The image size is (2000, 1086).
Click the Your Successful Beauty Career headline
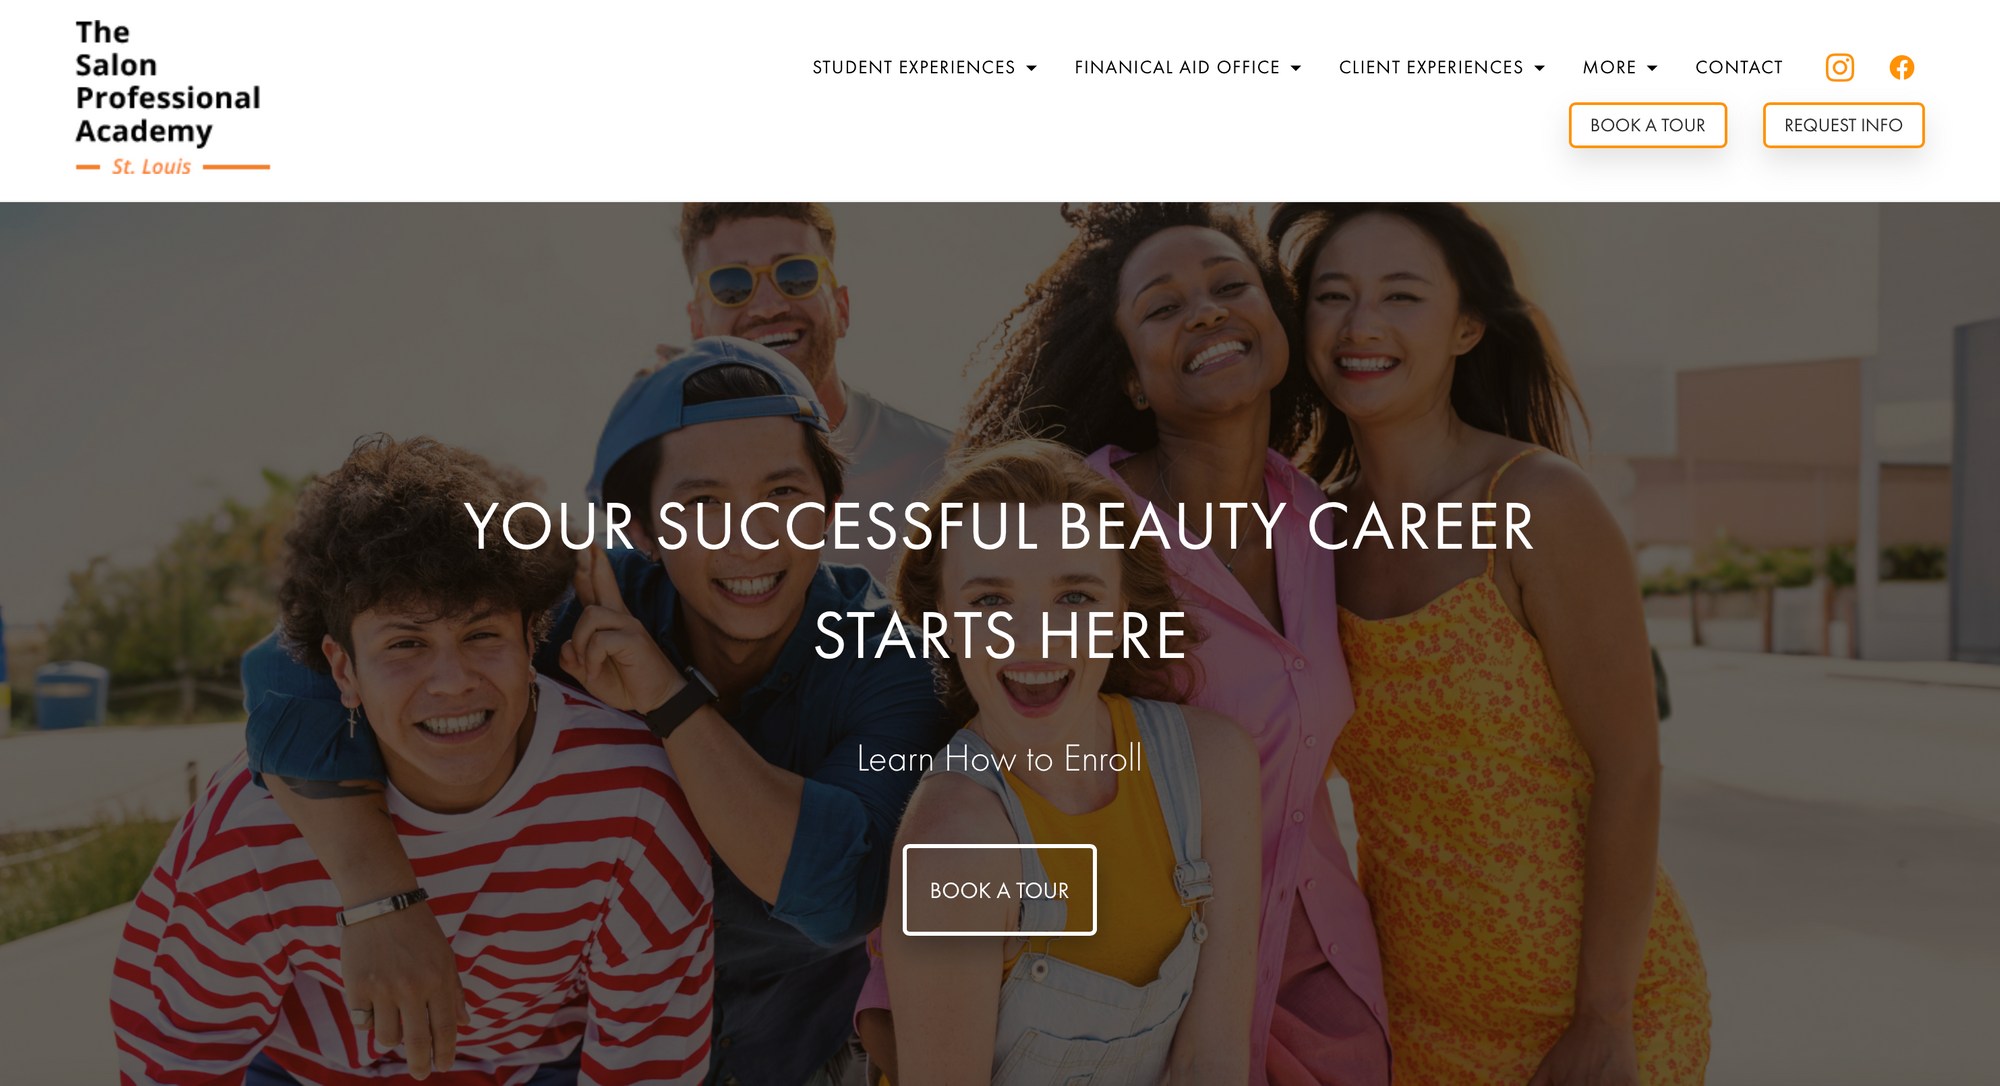pyautogui.click(x=999, y=527)
